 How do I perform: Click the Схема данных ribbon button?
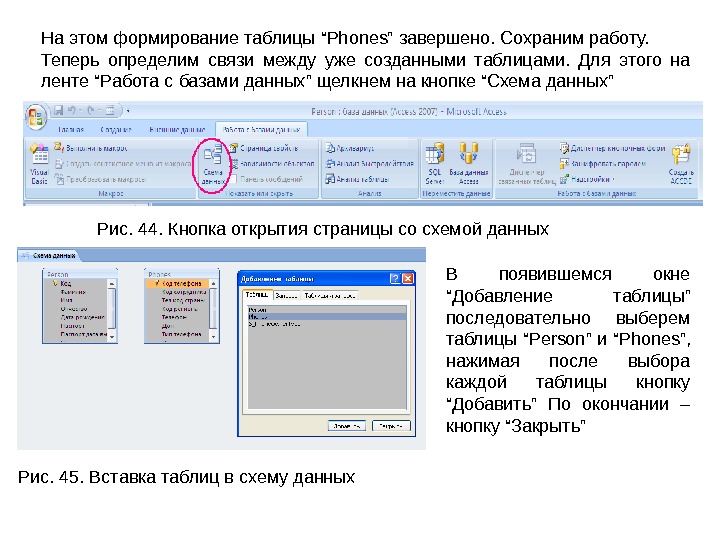(x=213, y=164)
